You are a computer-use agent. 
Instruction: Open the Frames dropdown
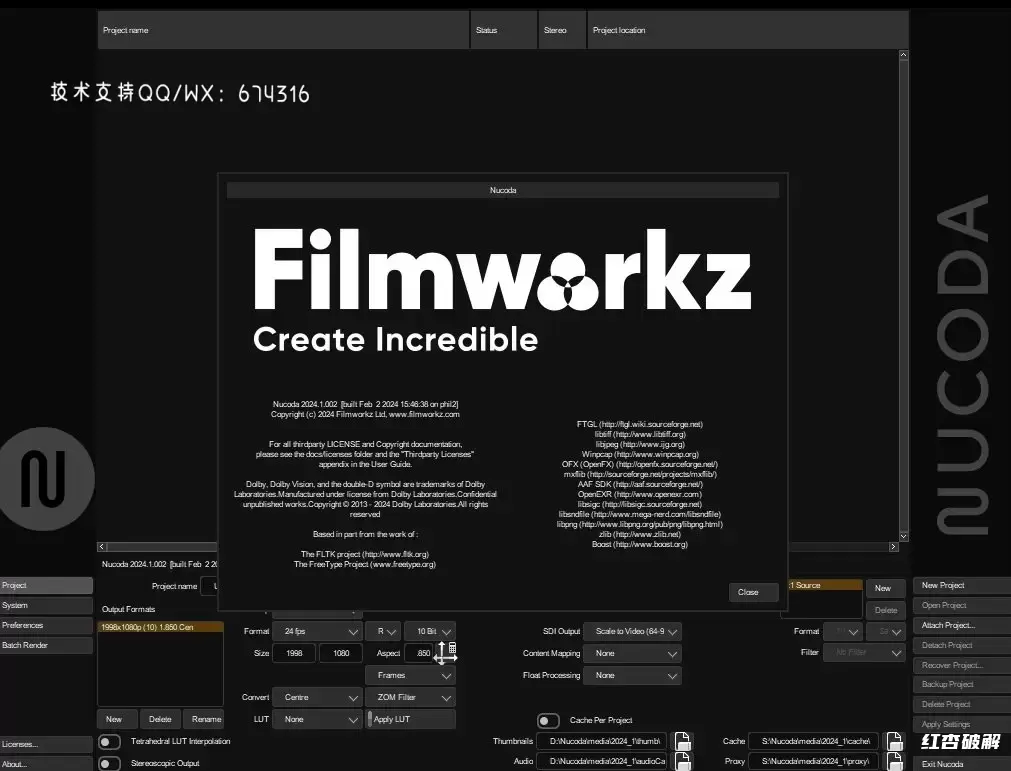click(x=411, y=675)
